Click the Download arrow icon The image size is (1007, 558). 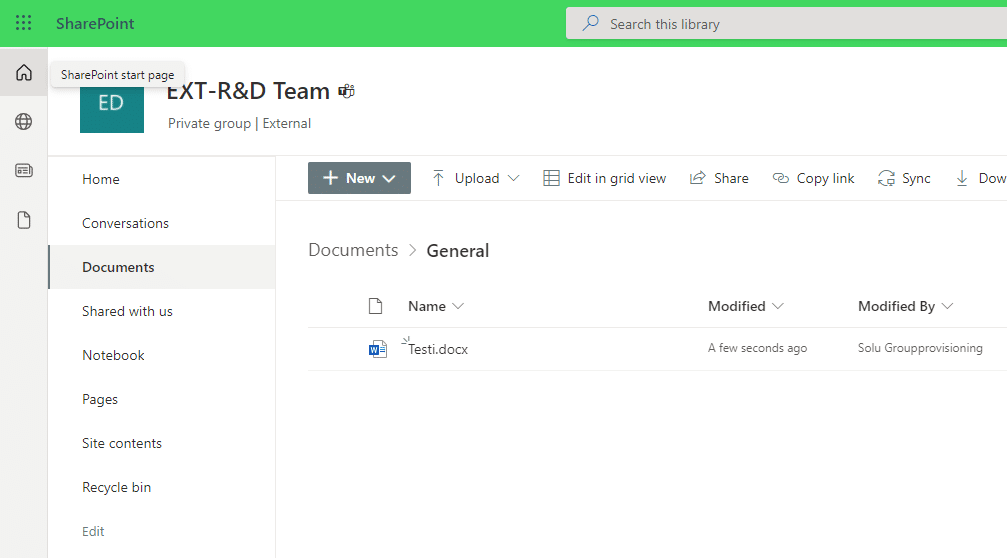coord(962,178)
